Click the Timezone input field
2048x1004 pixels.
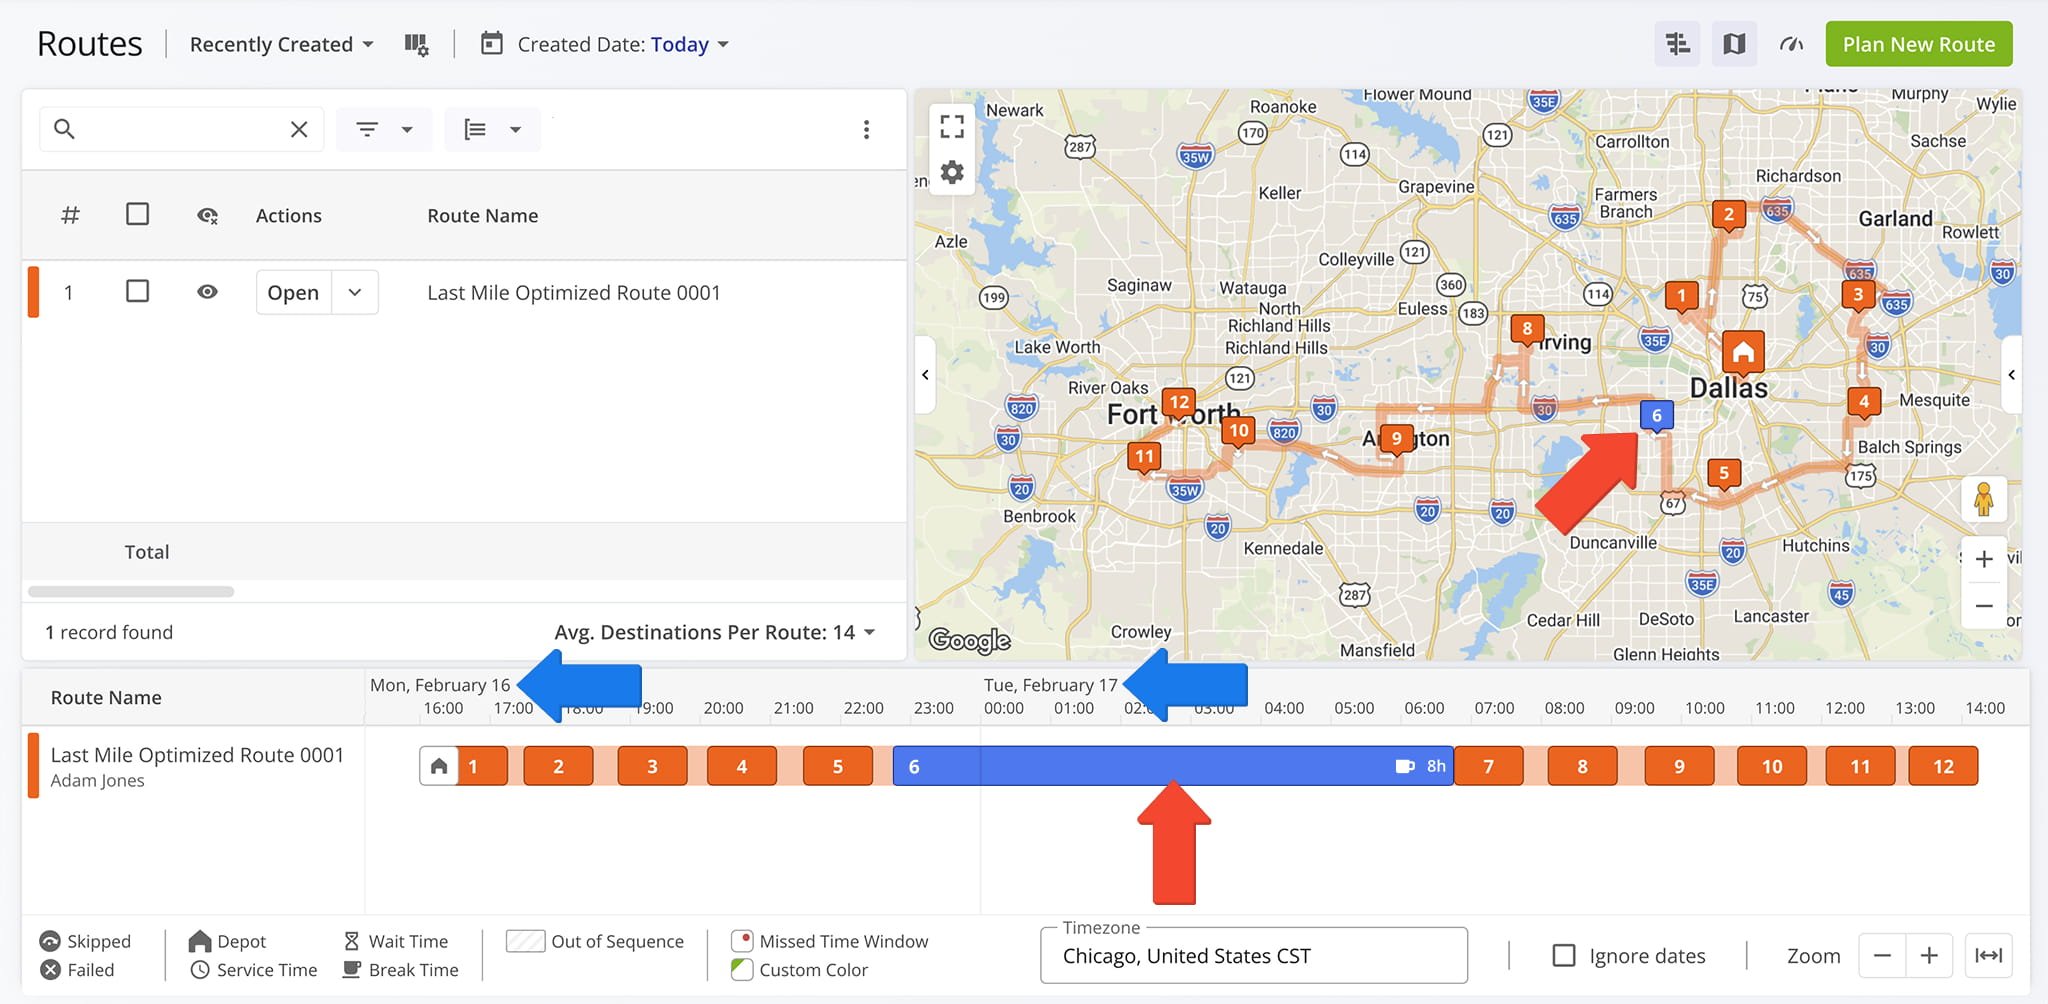(1253, 956)
